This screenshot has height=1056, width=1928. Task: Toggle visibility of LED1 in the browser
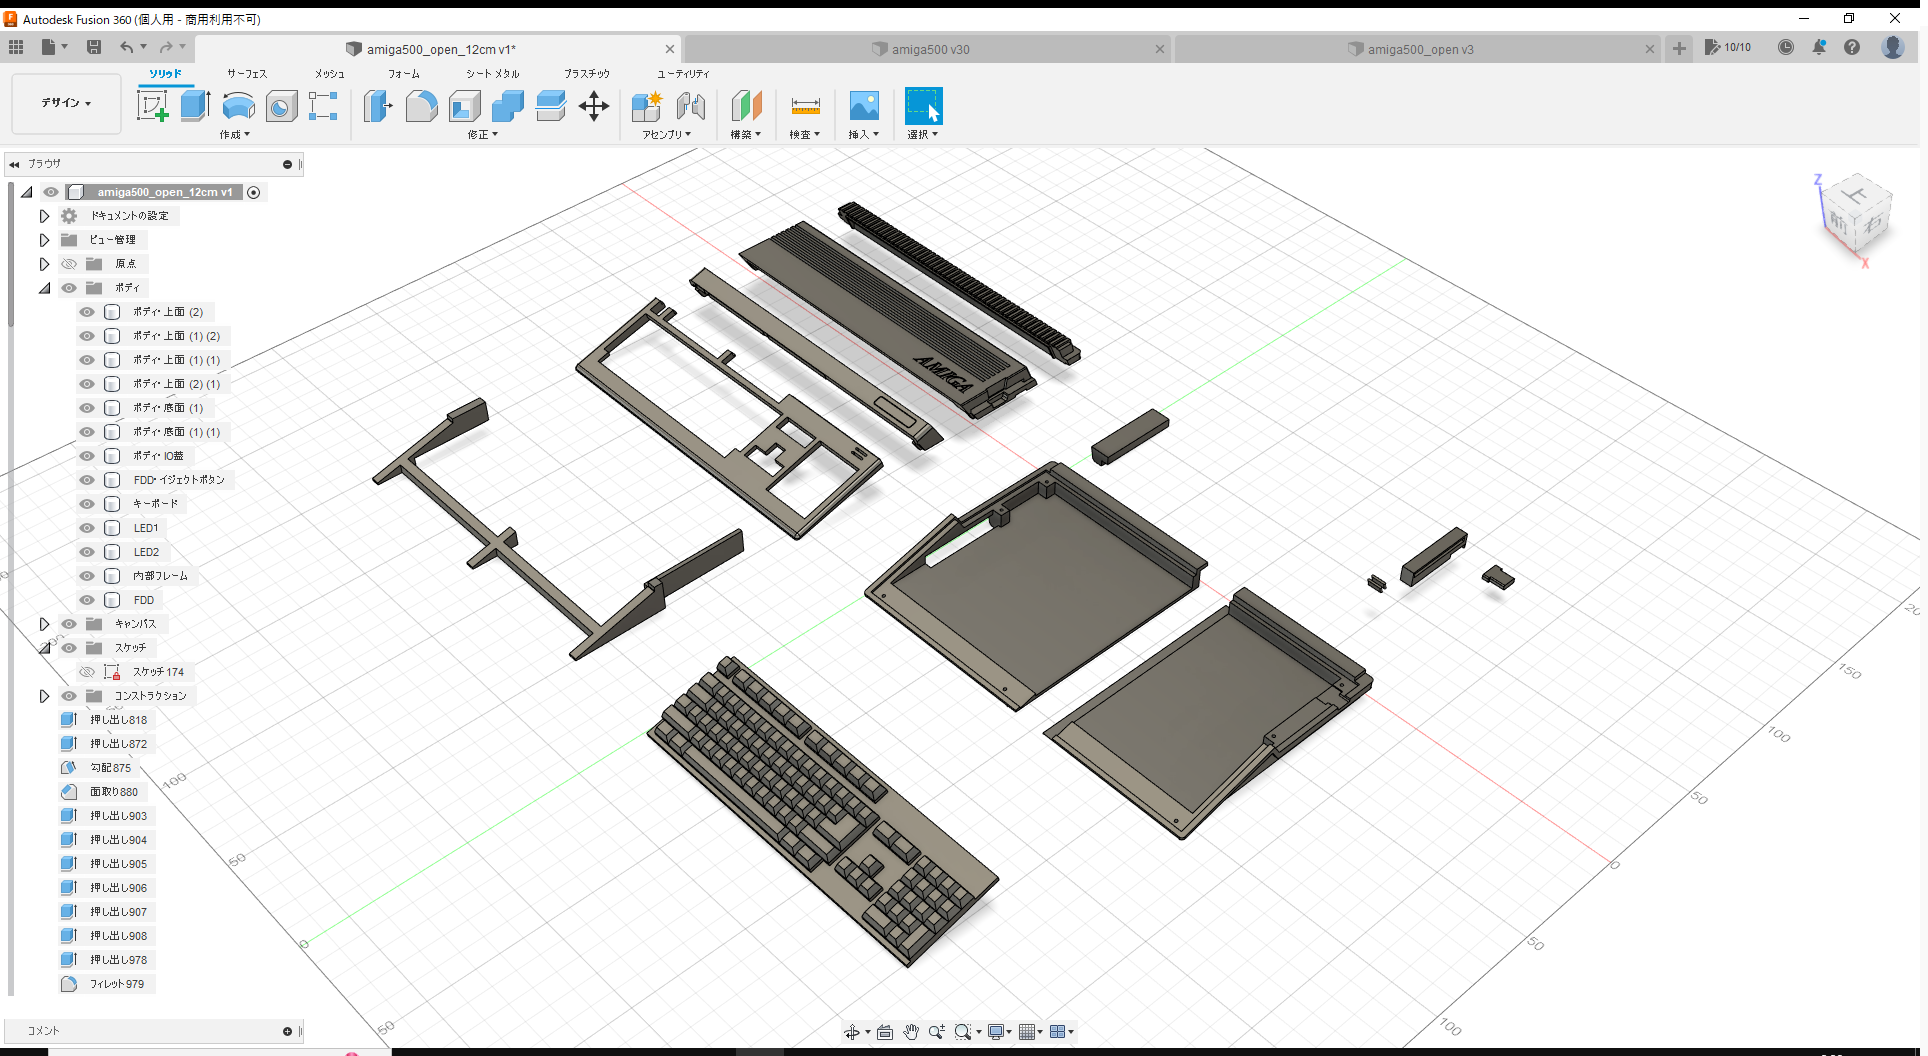click(86, 528)
